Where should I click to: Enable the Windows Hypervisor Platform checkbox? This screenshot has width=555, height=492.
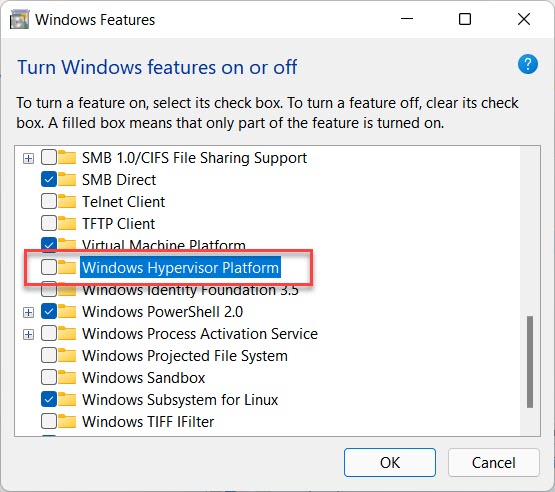[x=49, y=267]
